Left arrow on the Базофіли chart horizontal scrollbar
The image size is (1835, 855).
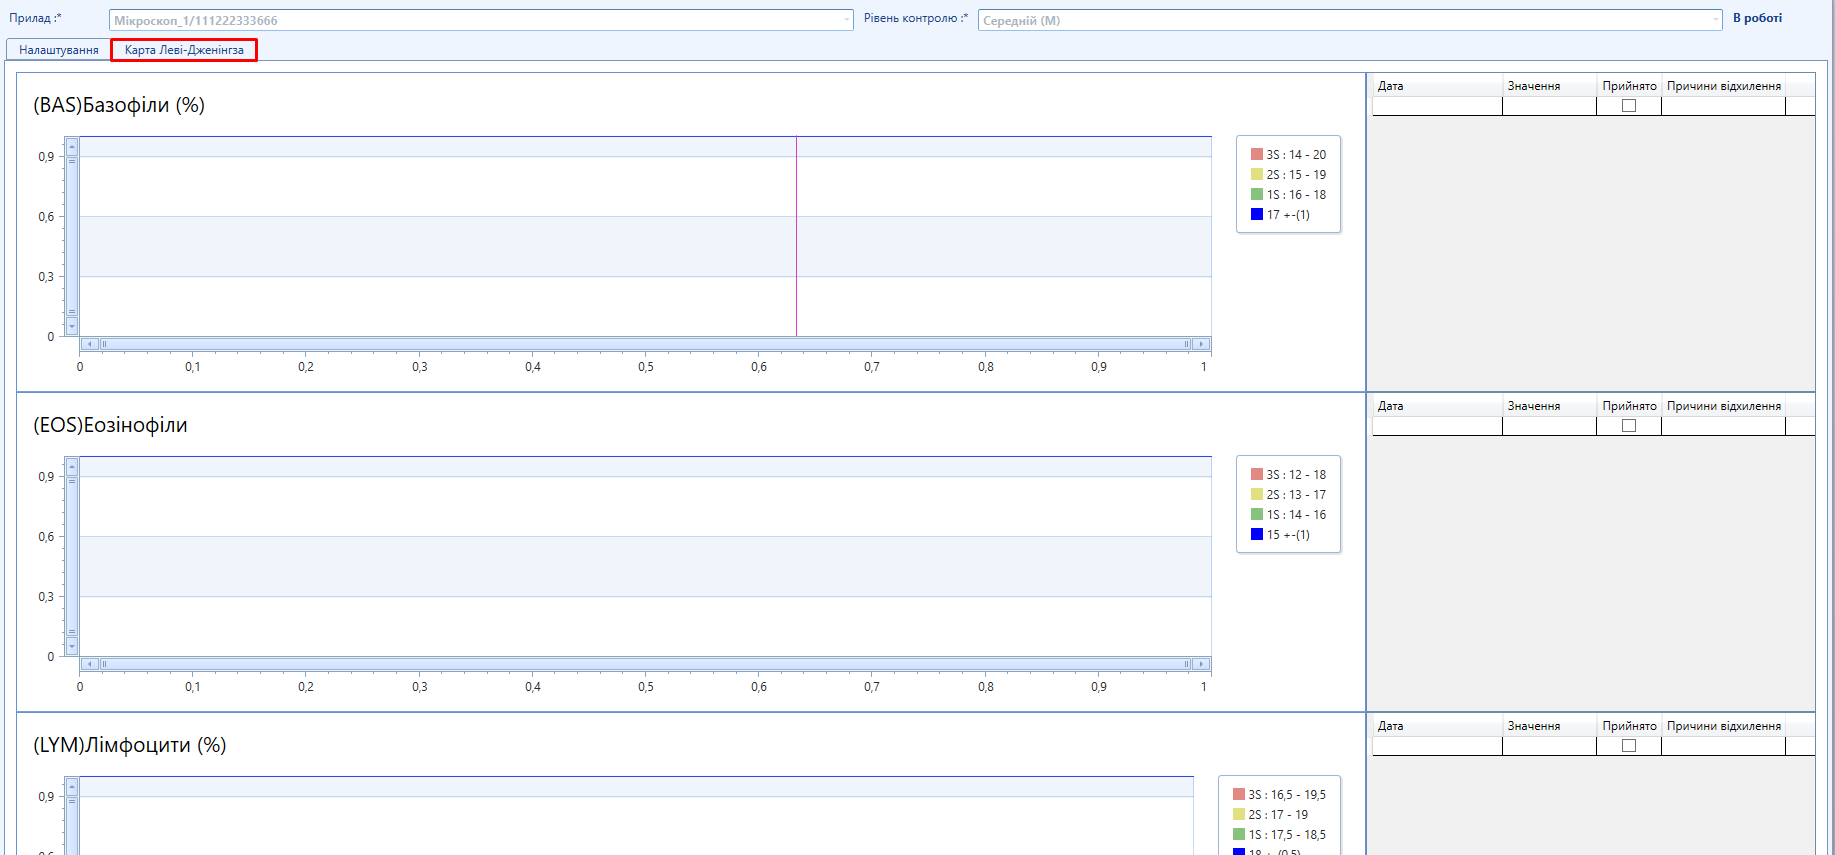[90, 344]
